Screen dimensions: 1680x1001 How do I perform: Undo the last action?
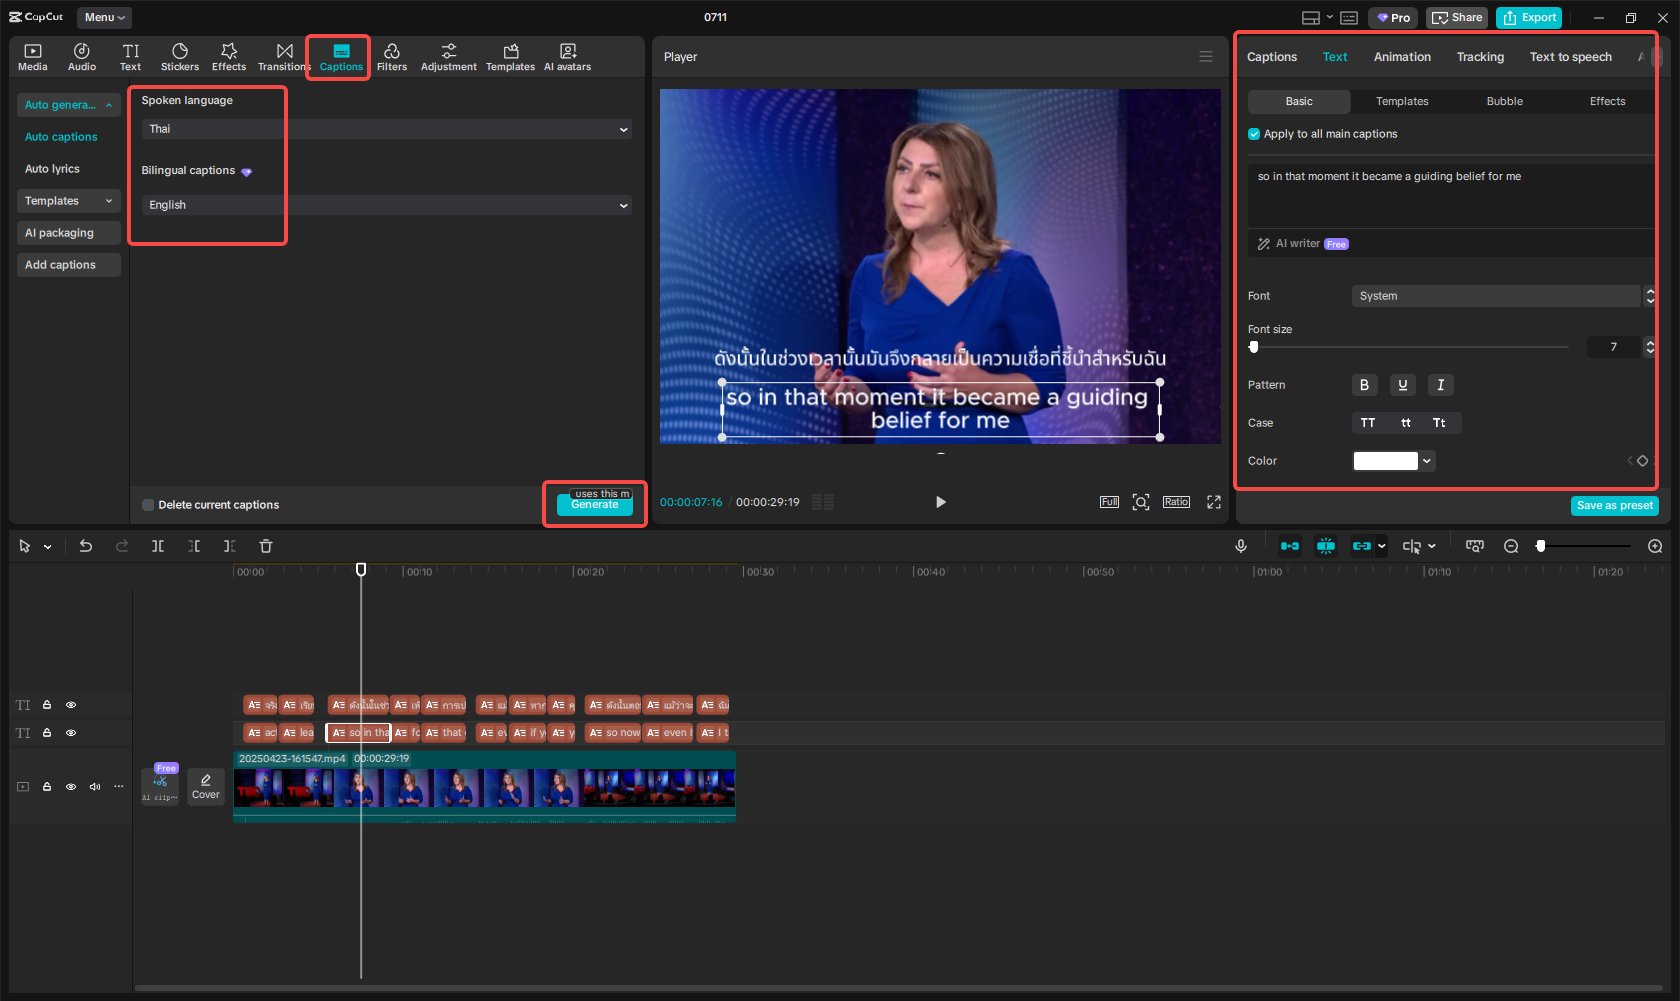pyautogui.click(x=86, y=546)
